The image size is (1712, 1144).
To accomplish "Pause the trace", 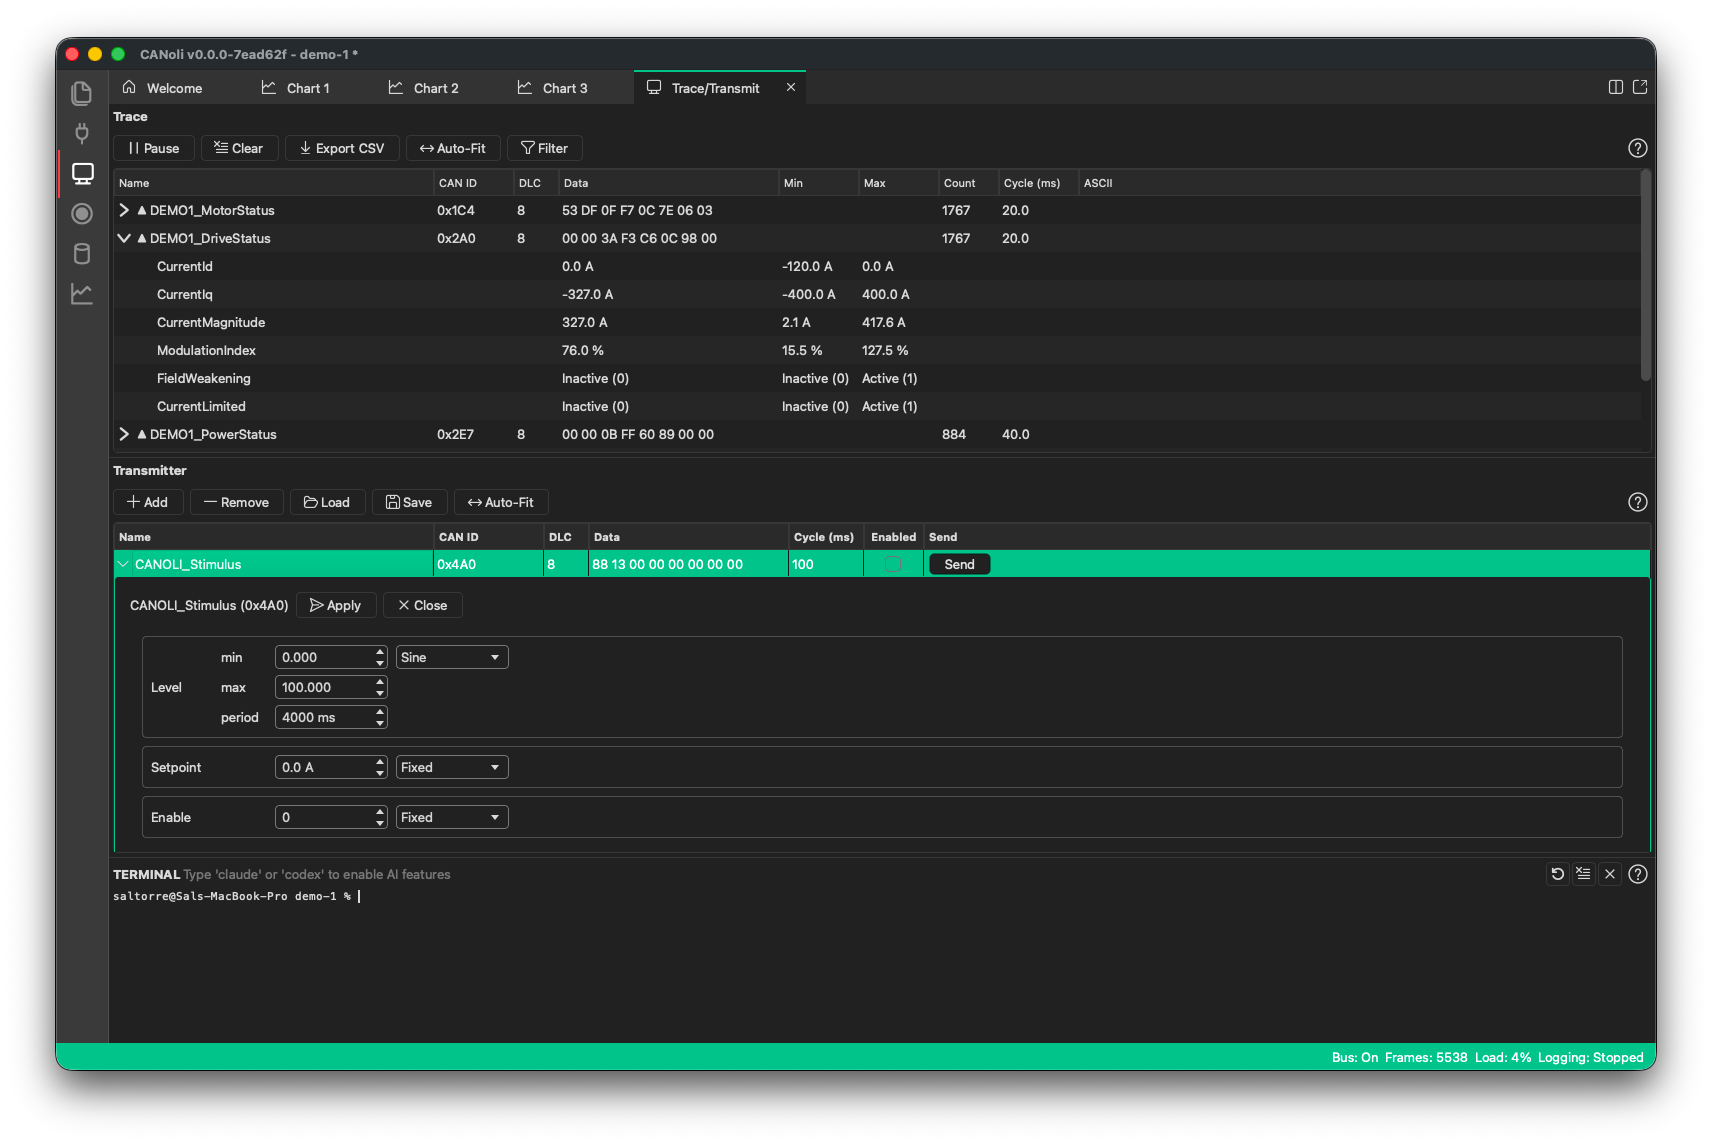I will [x=154, y=148].
